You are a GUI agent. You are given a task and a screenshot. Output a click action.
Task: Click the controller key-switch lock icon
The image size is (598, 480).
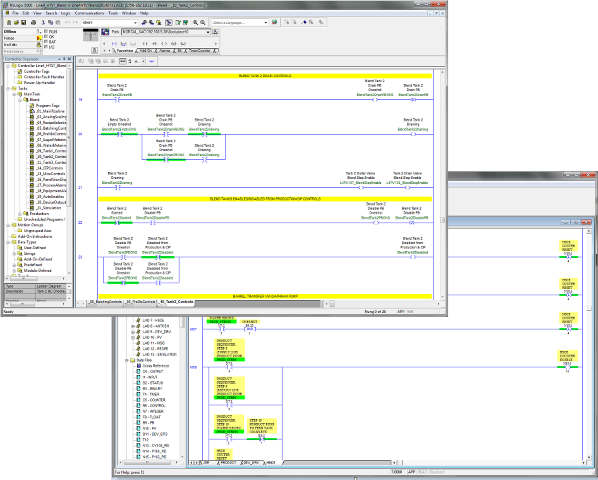point(95,51)
